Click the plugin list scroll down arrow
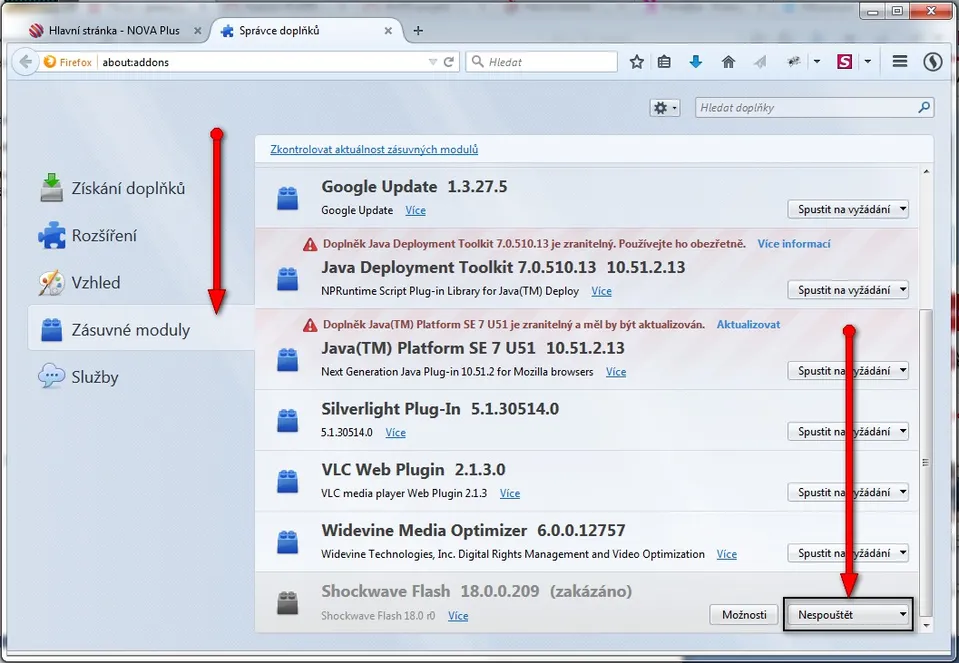 pyautogui.click(x=926, y=625)
